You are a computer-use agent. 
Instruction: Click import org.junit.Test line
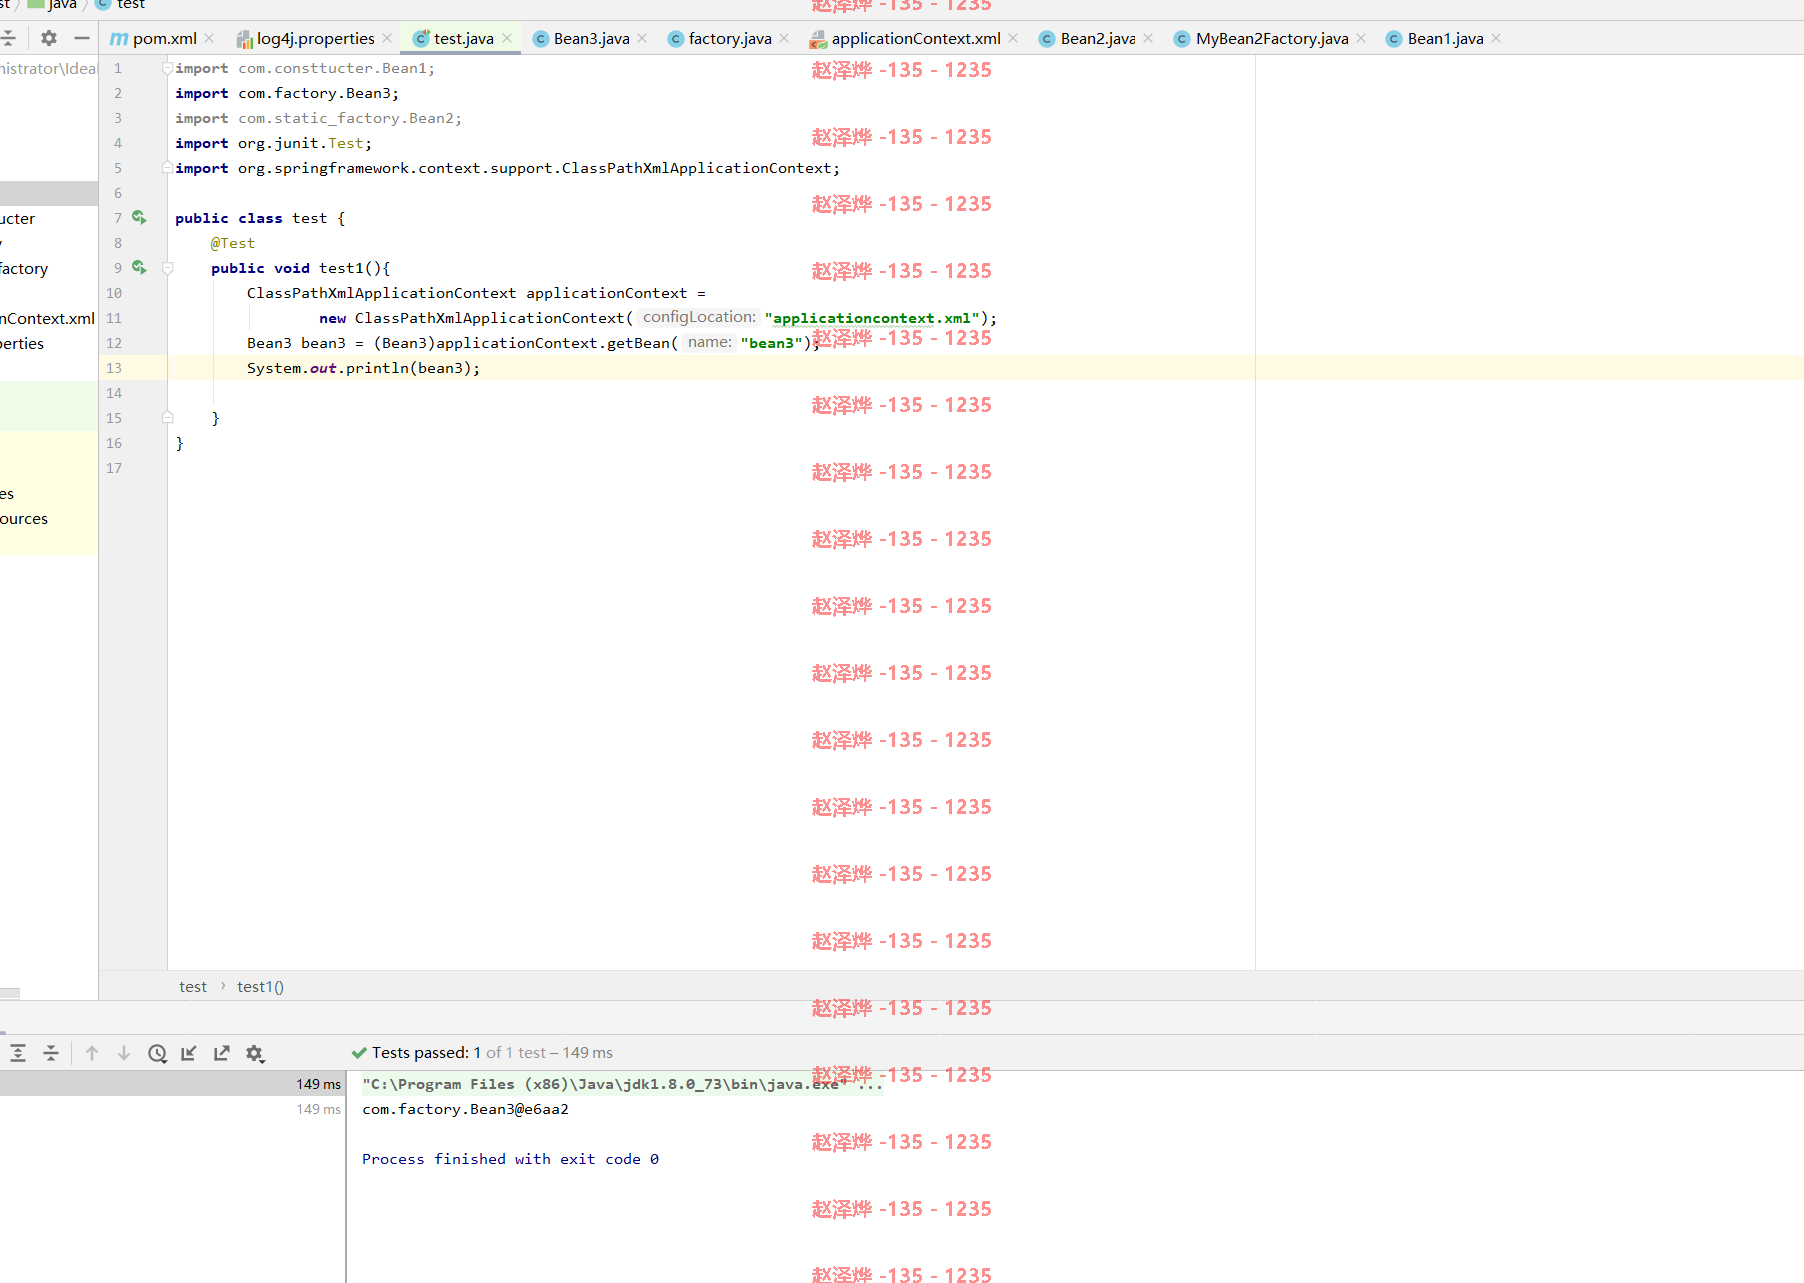click(x=273, y=143)
